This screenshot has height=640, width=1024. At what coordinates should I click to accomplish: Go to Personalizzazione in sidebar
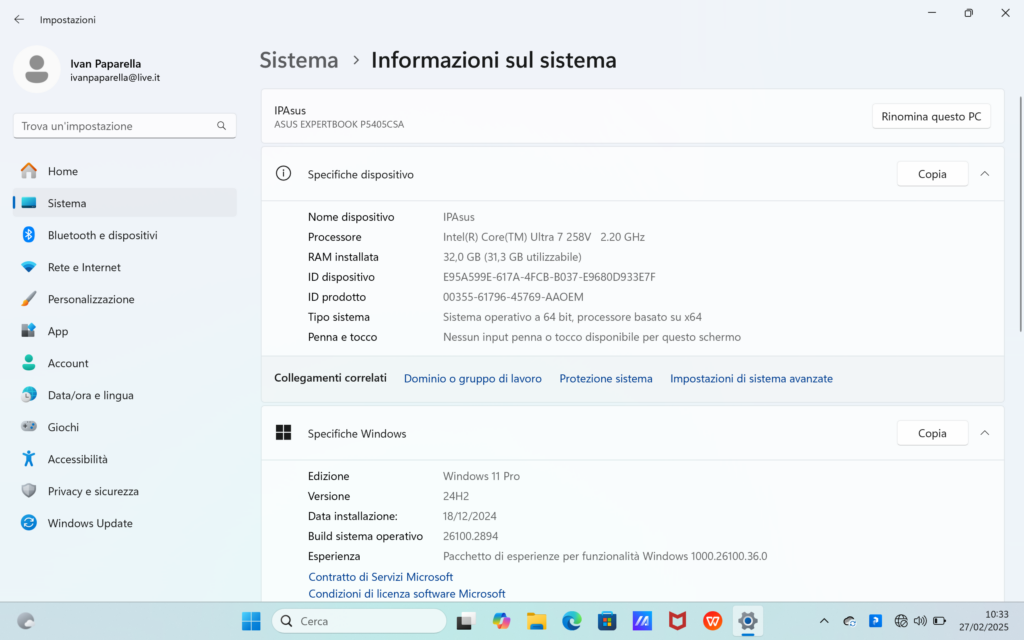click(x=90, y=299)
